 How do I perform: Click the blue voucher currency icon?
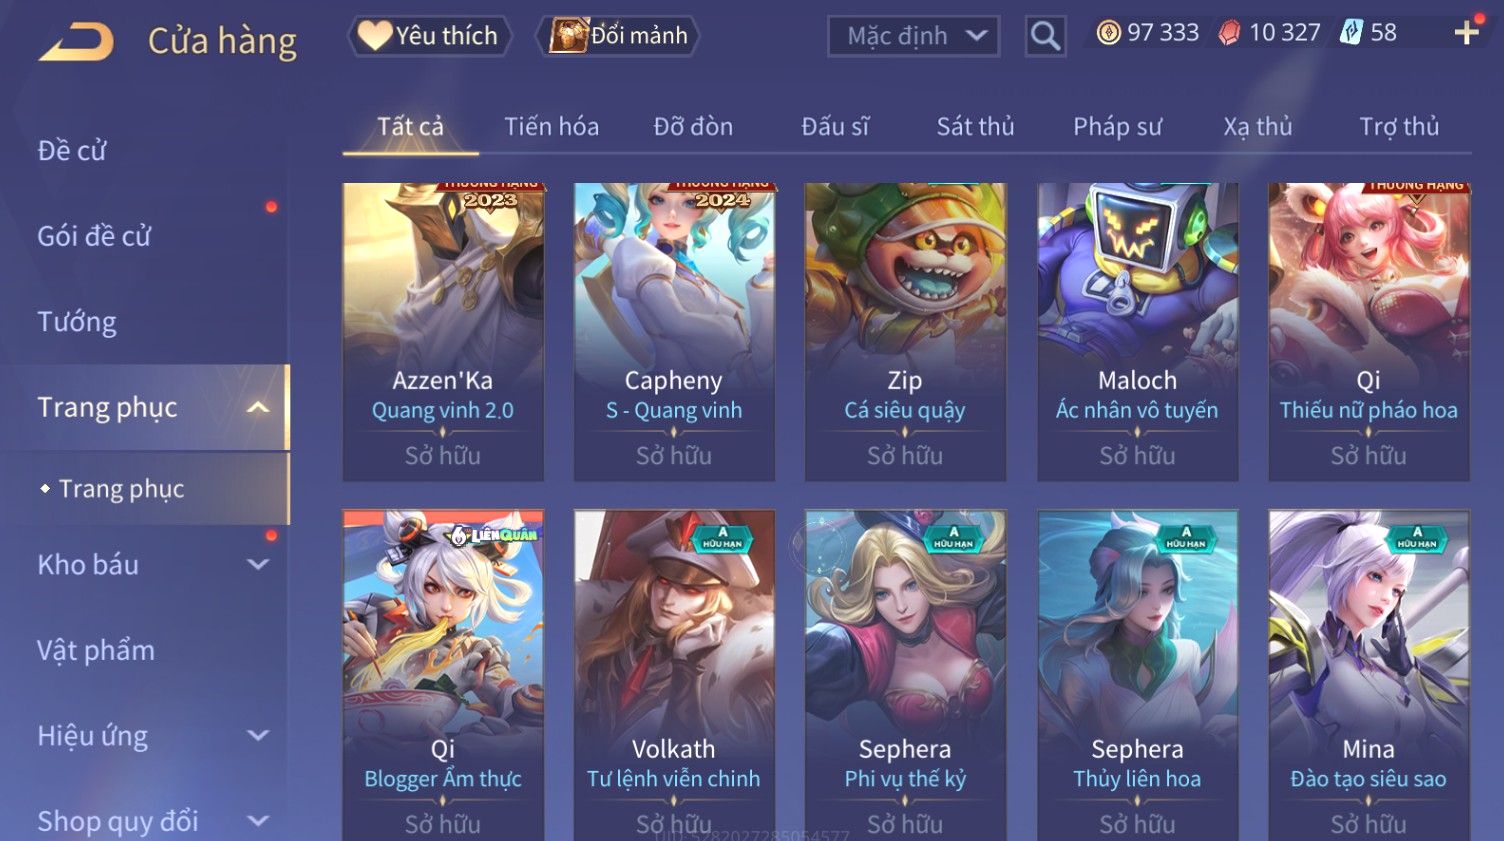click(x=1351, y=33)
